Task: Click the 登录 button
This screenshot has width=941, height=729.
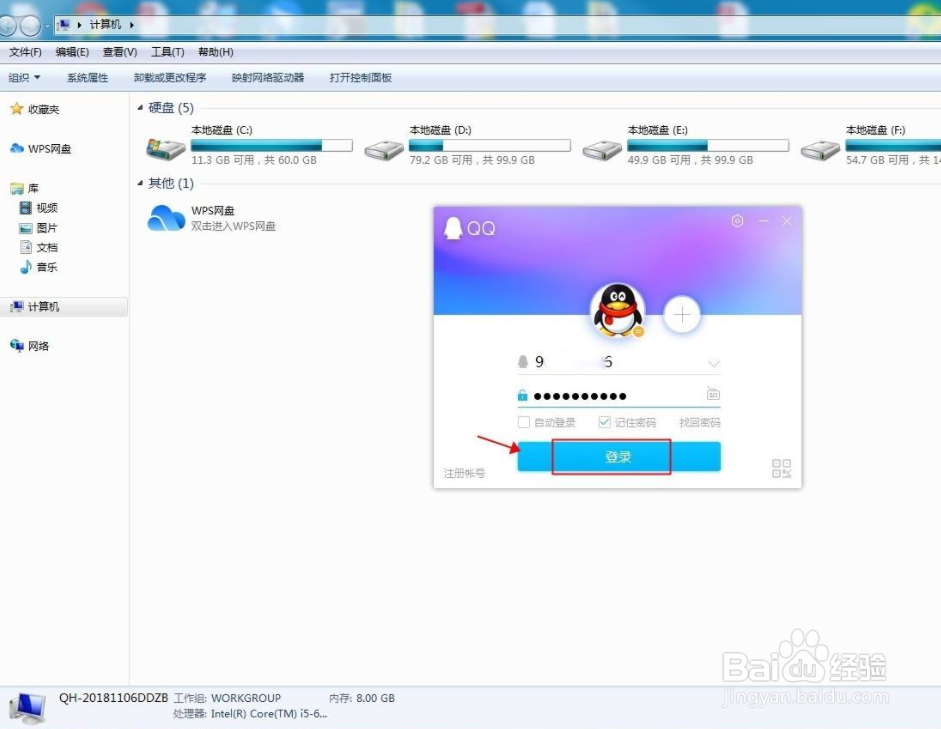Action: (x=619, y=457)
